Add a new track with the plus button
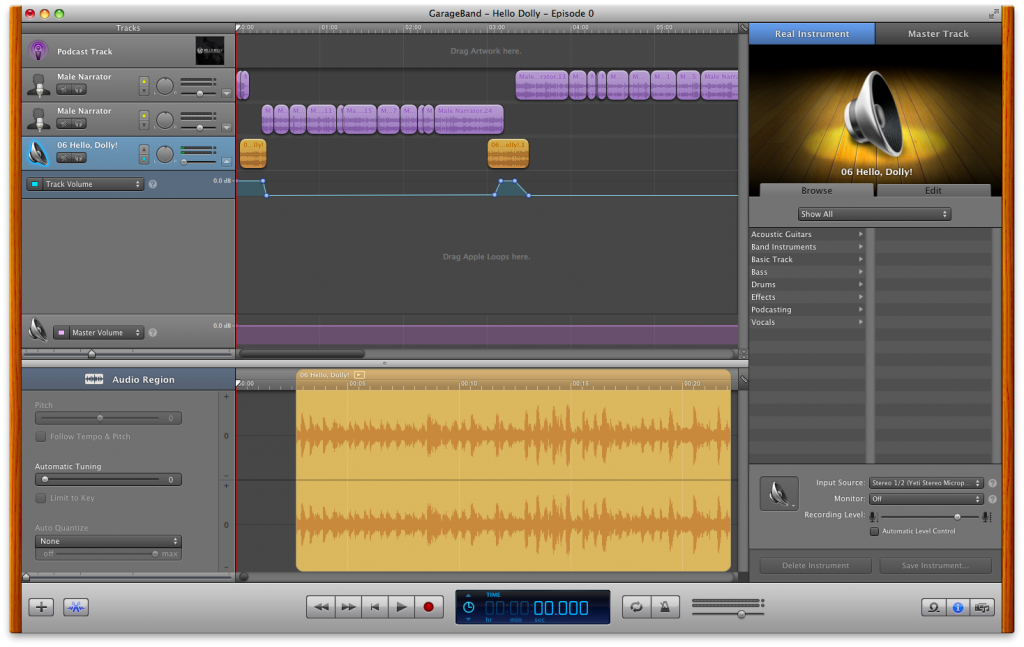Viewport: 1024px width, 647px height. click(x=41, y=607)
